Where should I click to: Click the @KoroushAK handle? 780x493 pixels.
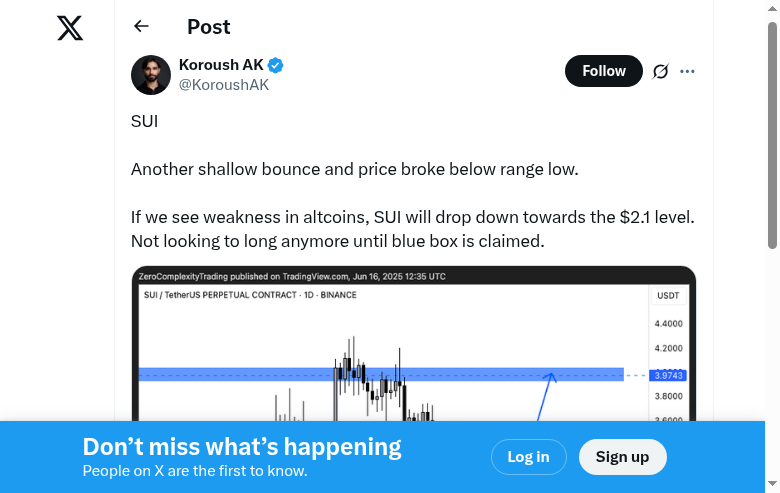coord(223,85)
